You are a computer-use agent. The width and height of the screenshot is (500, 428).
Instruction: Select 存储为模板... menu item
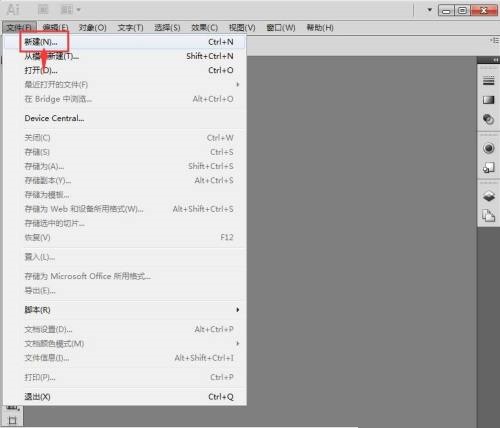[125, 195]
